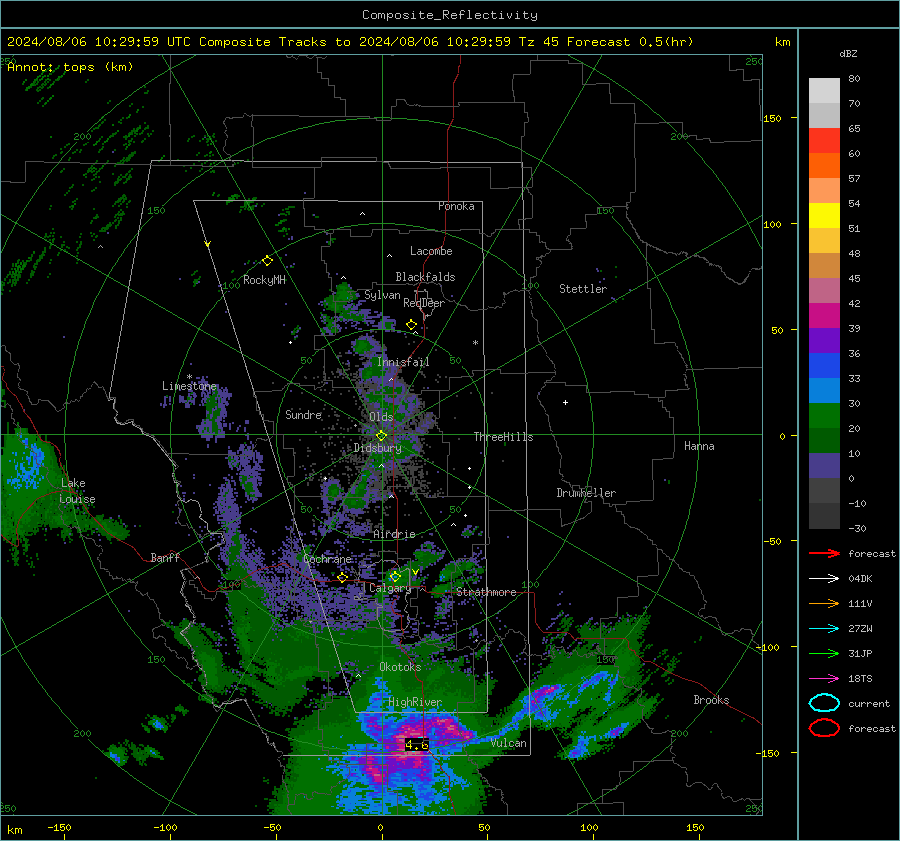The height and width of the screenshot is (841, 900).
Task: Click the 'Forecast 0.5(hr)' header text
Action: click(x=630, y=42)
